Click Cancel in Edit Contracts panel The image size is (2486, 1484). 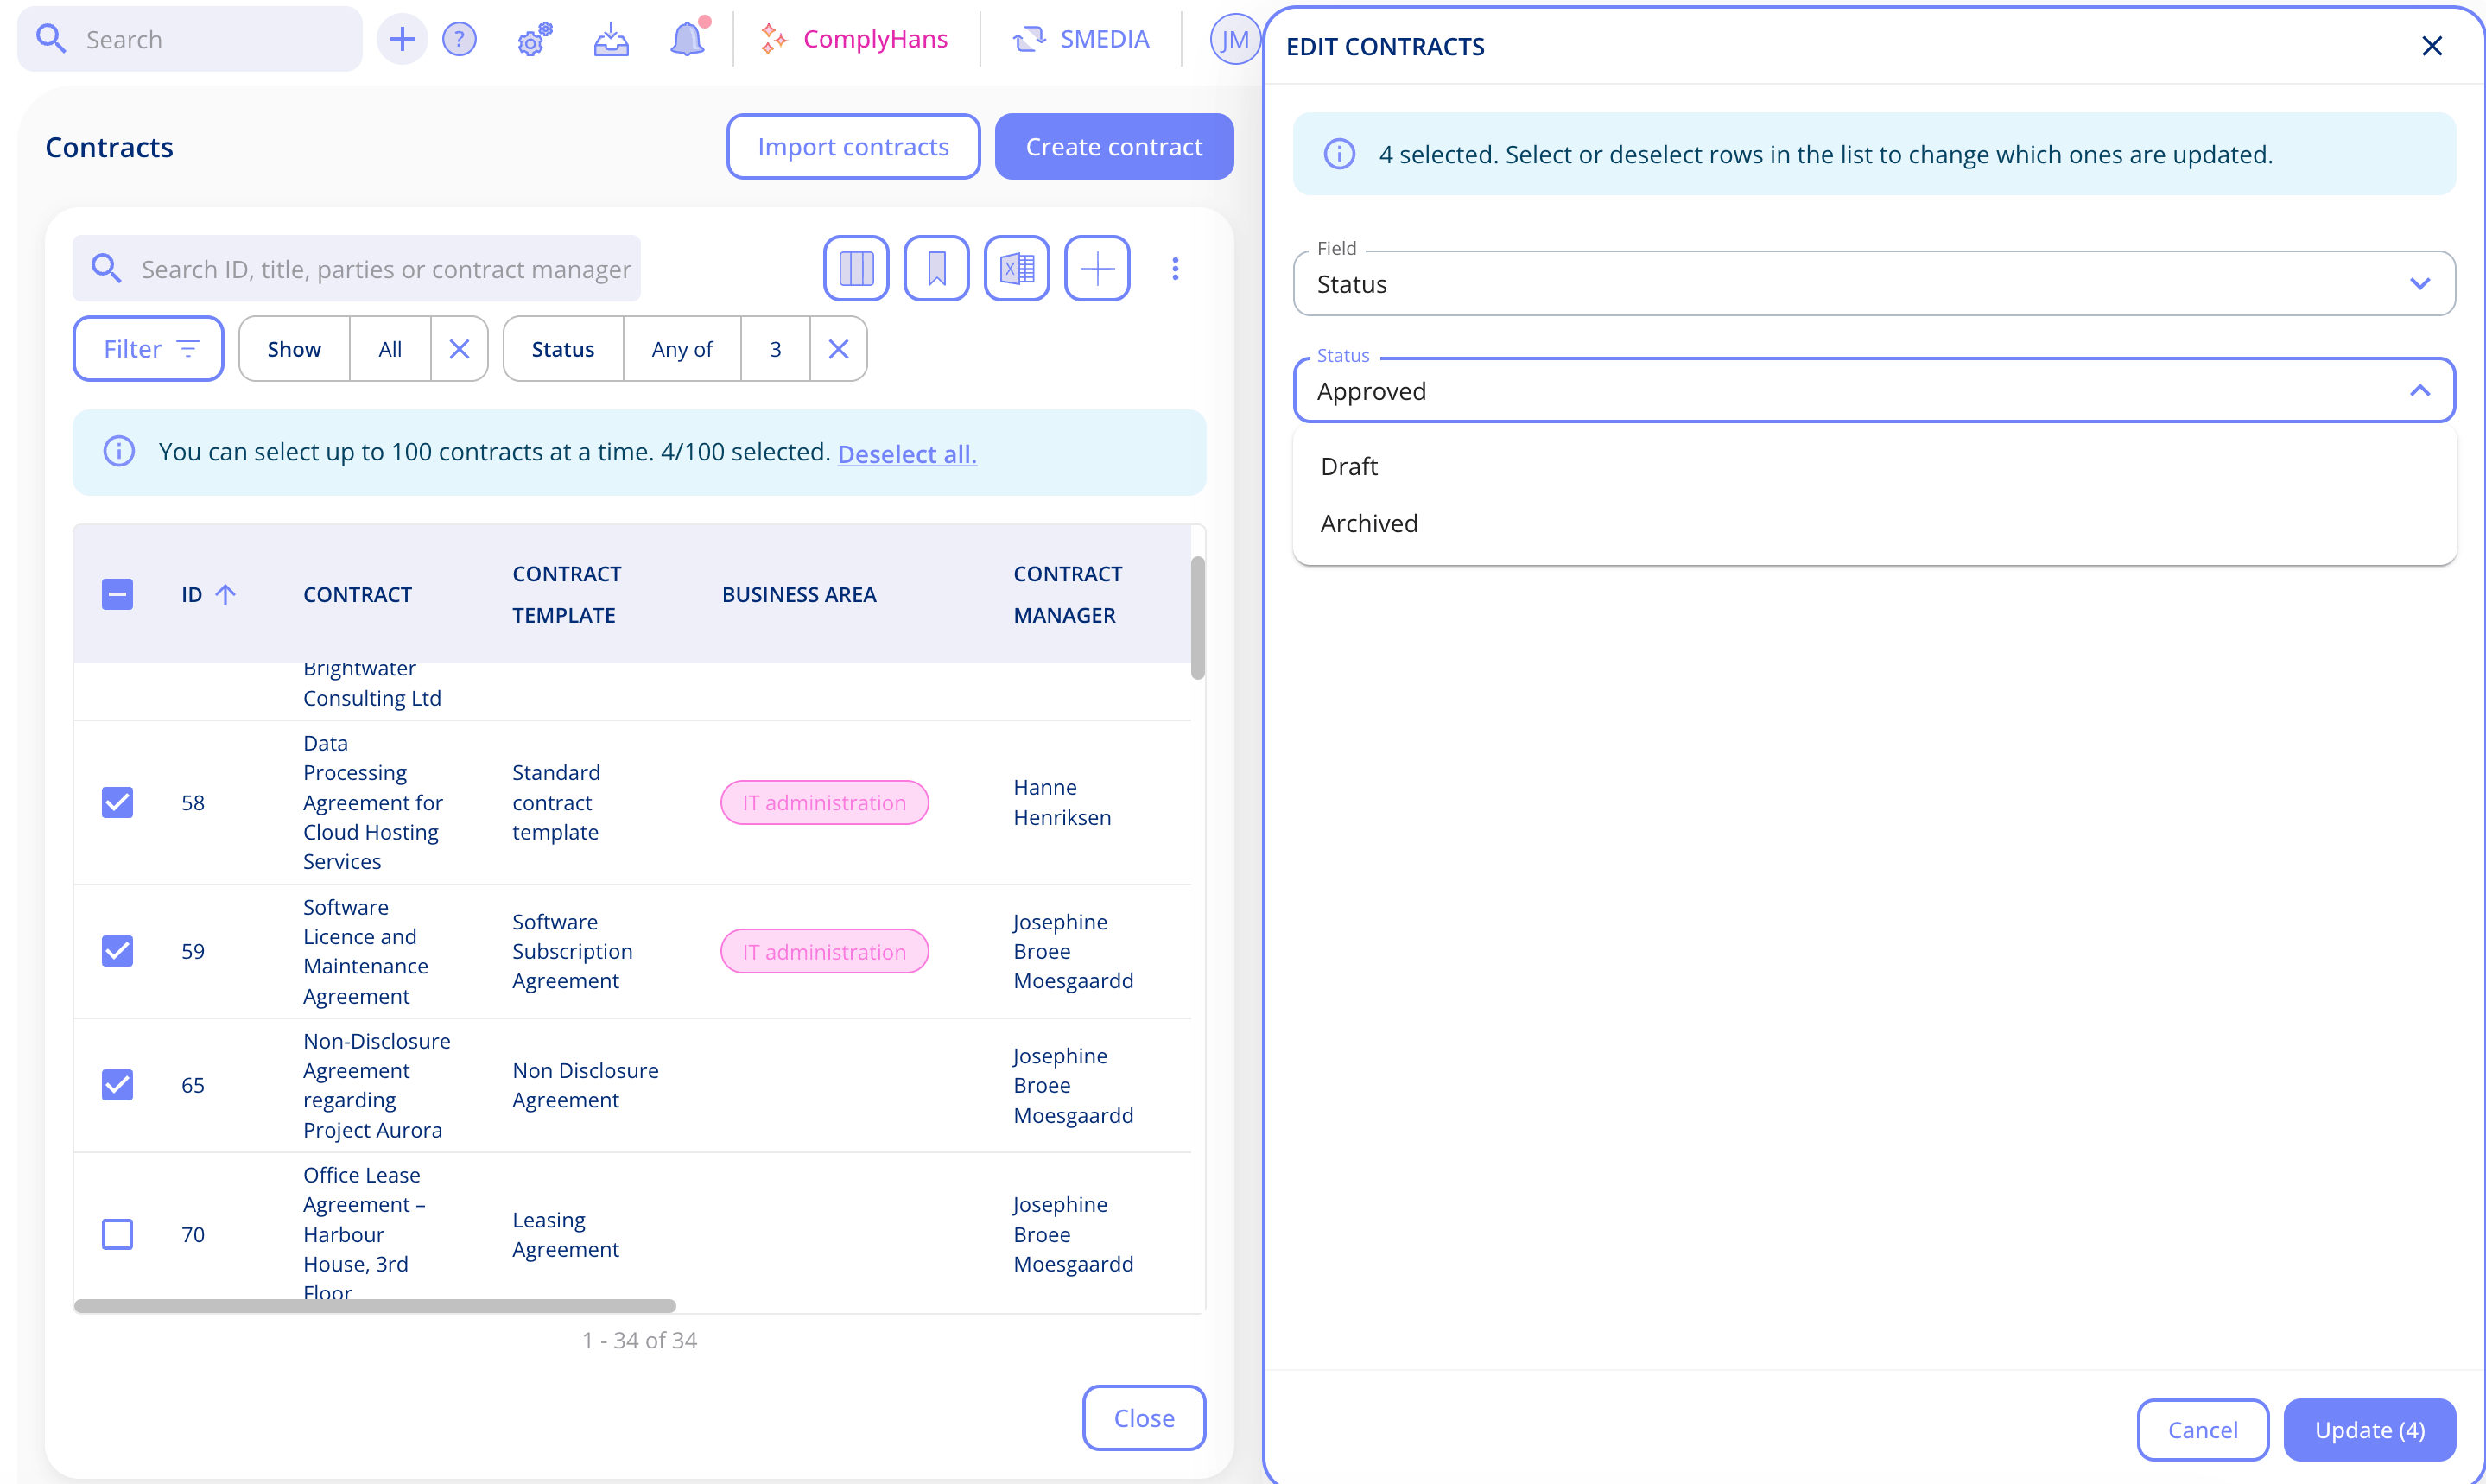(2202, 1429)
